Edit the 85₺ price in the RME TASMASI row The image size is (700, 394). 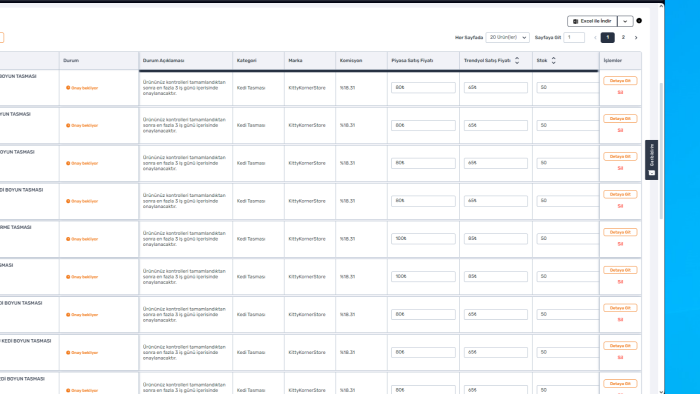click(x=496, y=239)
